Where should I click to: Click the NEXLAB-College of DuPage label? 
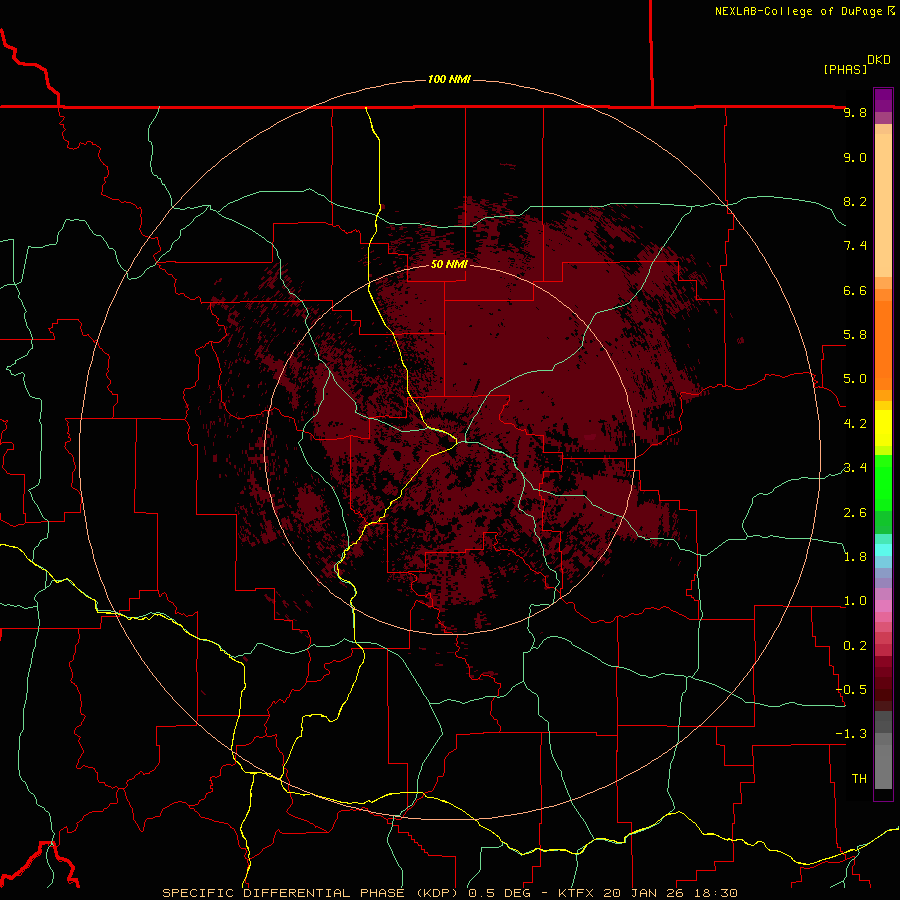click(799, 11)
